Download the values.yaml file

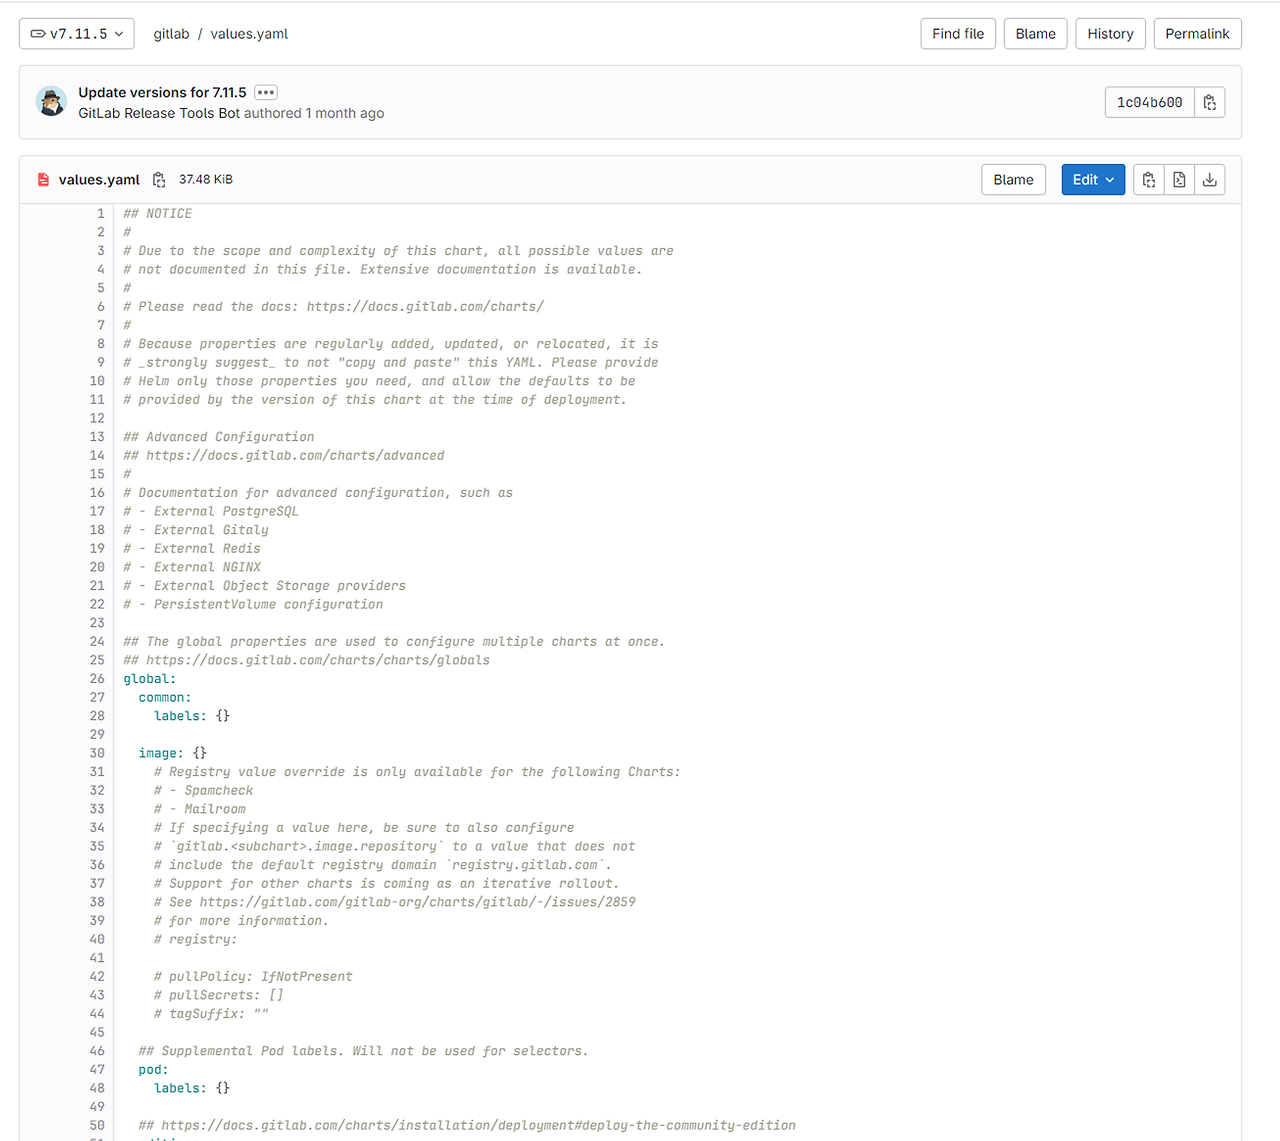[x=1210, y=180]
